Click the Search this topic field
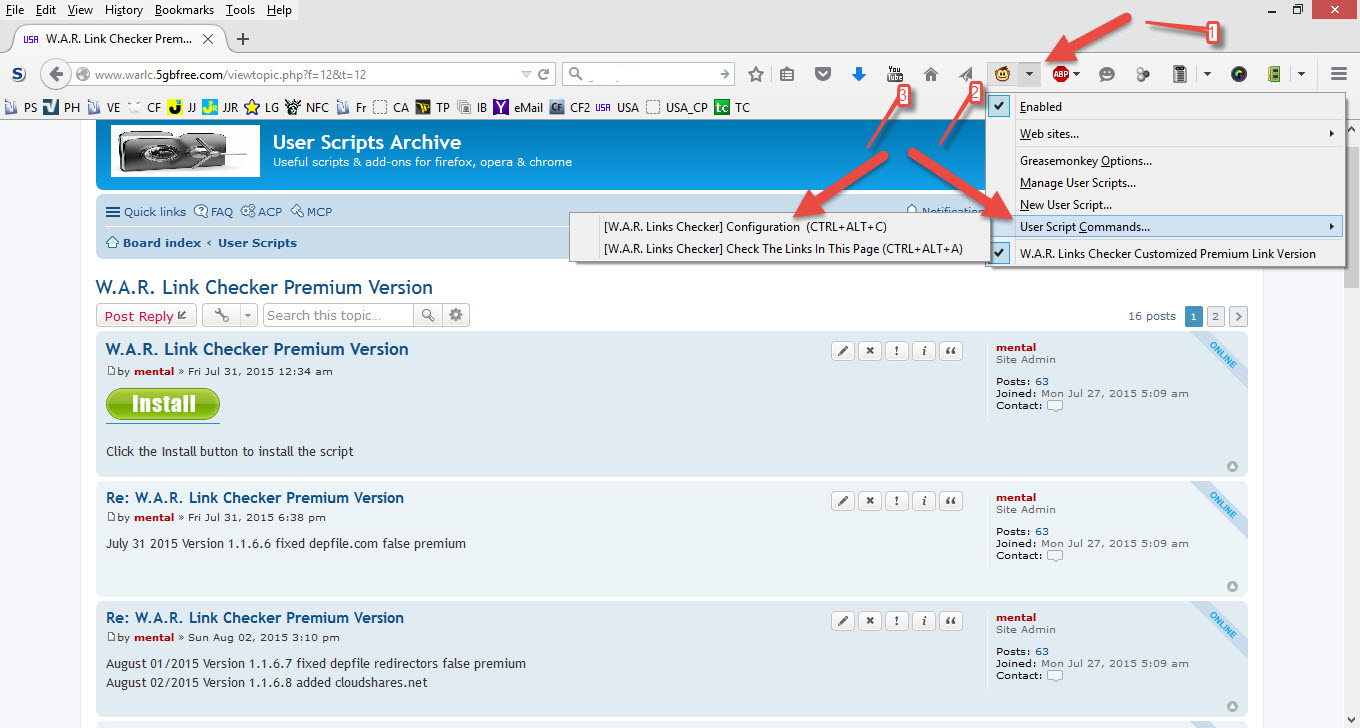The image size is (1360, 728). point(338,316)
